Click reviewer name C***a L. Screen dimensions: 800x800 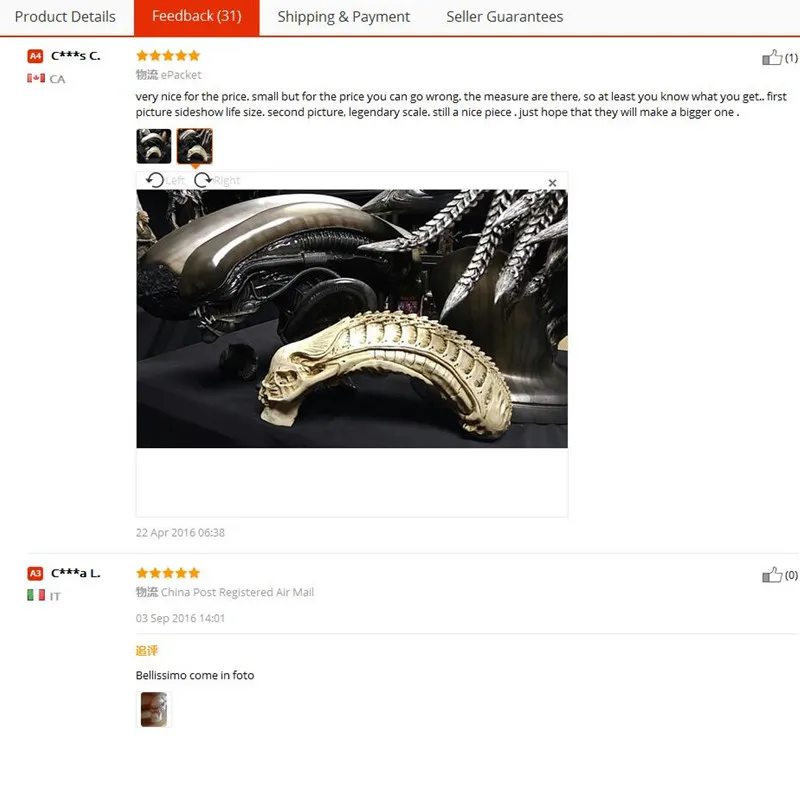coord(76,573)
